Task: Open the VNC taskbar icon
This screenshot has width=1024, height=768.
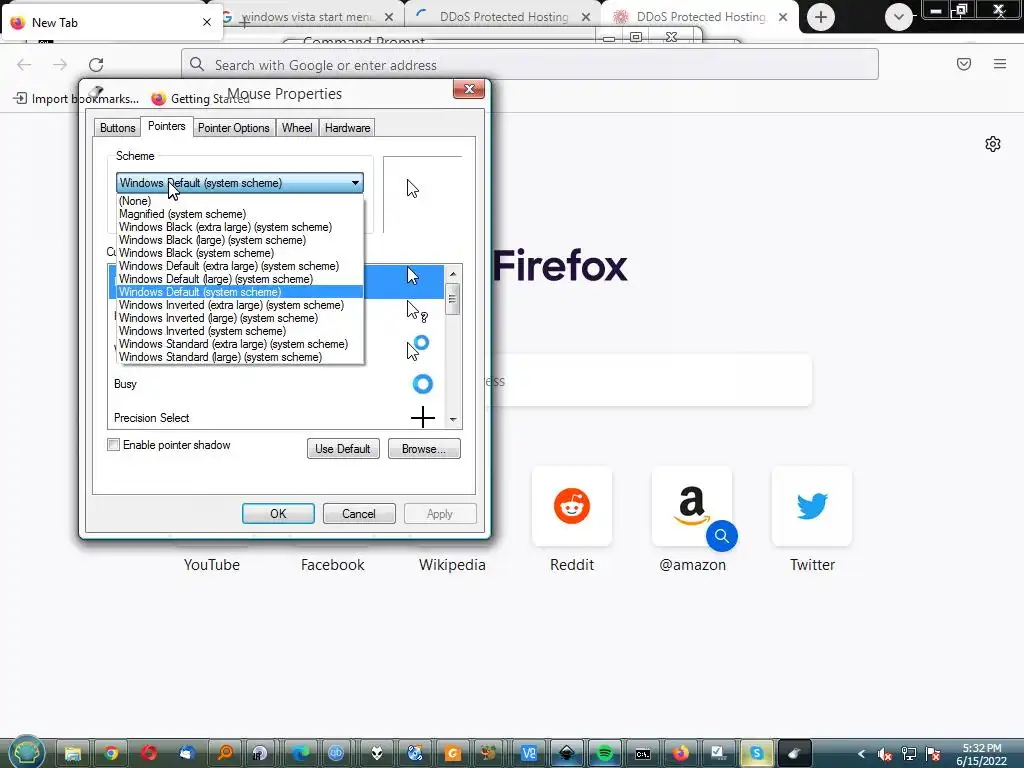Action: coord(529,754)
